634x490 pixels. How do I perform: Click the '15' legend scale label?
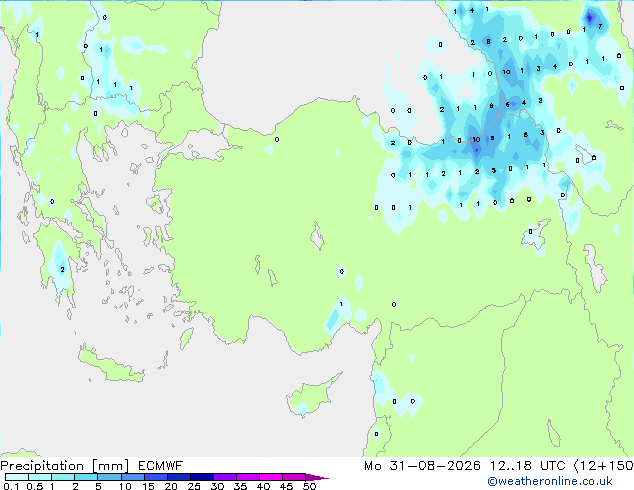click(x=148, y=486)
